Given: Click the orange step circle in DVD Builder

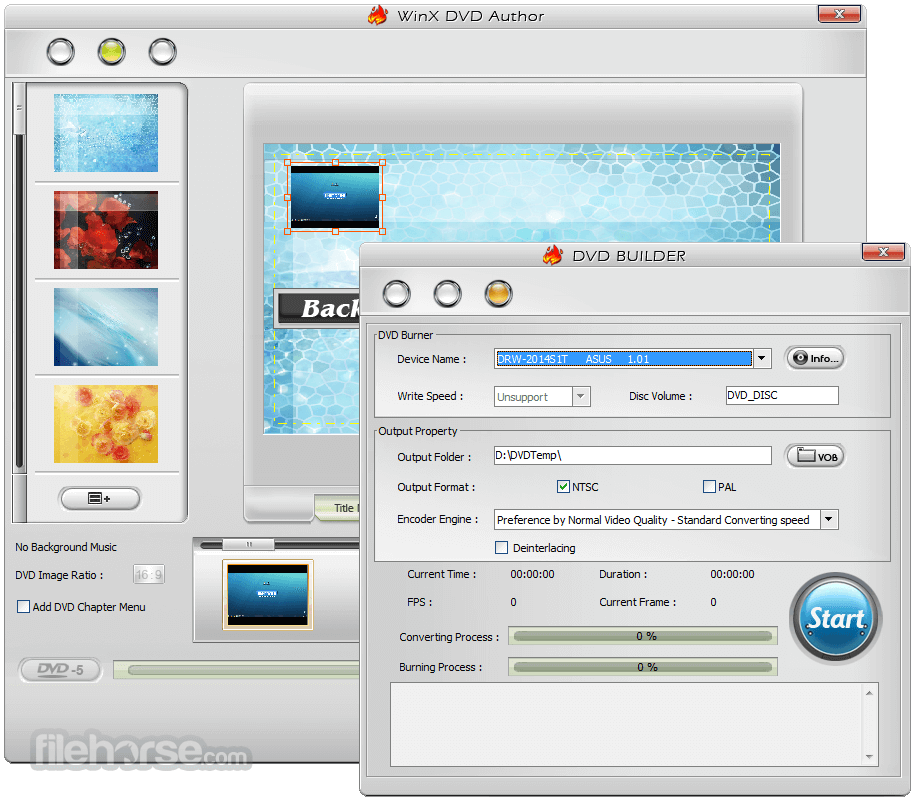Looking at the screenshot, I should 498,293.
